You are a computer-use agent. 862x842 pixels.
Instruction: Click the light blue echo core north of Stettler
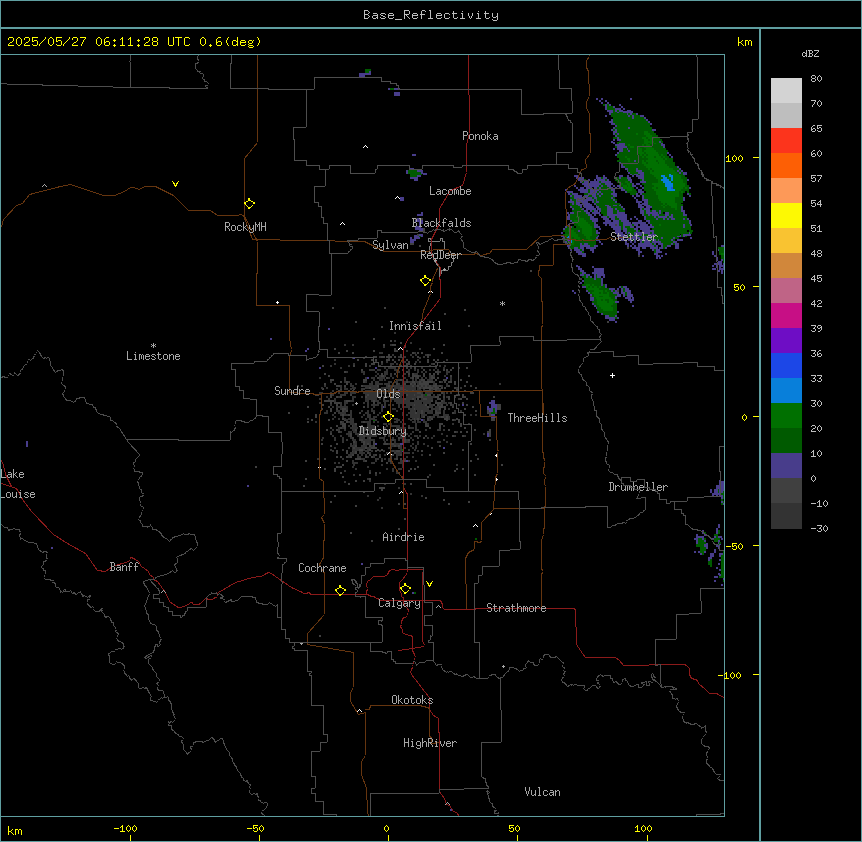coord(668,182)
